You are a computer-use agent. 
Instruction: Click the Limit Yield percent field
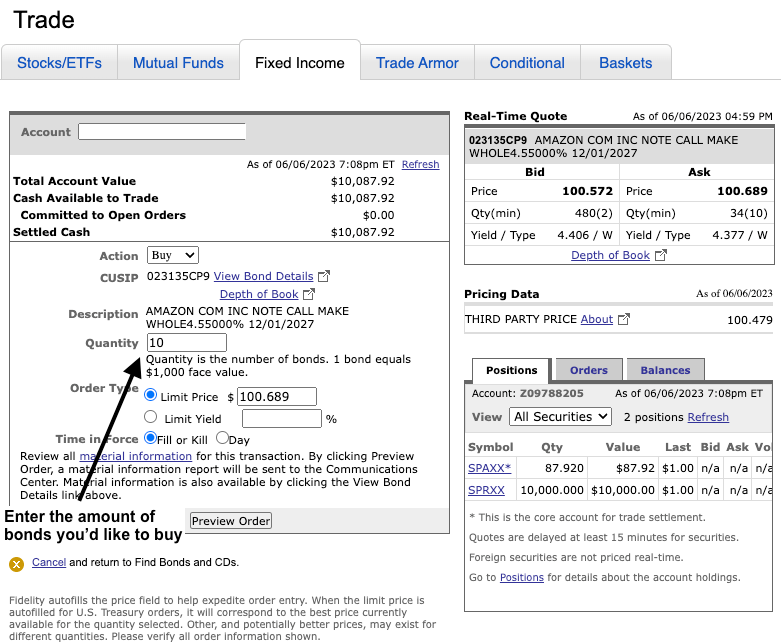(x=282, y=418)
